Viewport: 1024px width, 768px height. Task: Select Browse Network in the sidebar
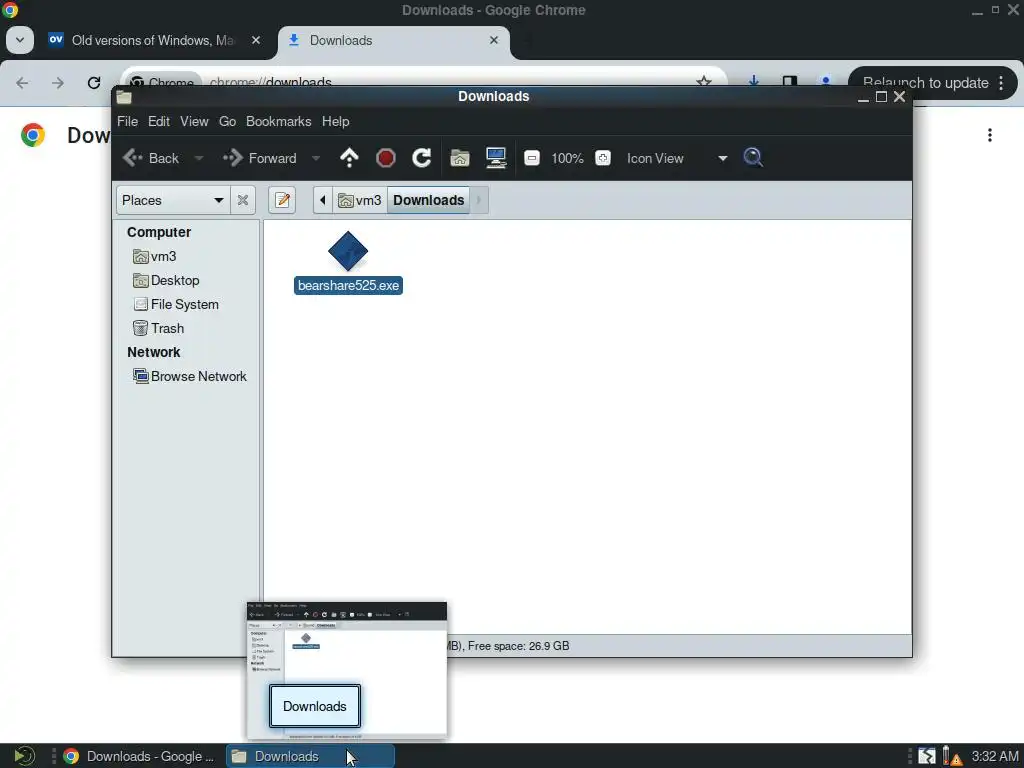coord(190,377)
